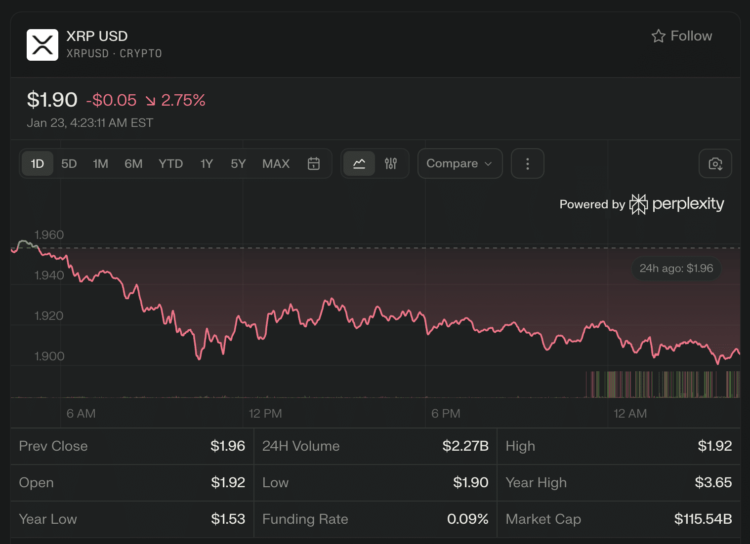
Task: Select the 5Y time range
Action: 238,164
